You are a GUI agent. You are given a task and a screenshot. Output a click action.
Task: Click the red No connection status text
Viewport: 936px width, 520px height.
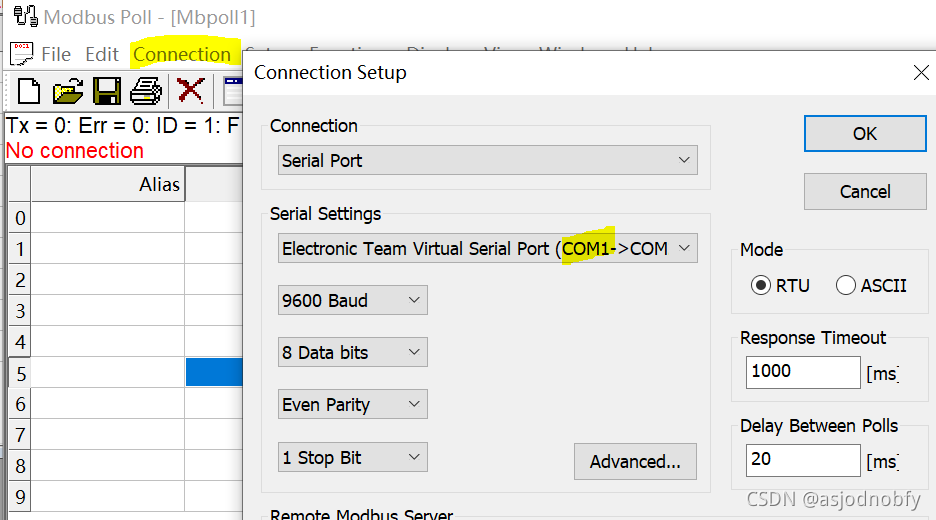(75, 151)
